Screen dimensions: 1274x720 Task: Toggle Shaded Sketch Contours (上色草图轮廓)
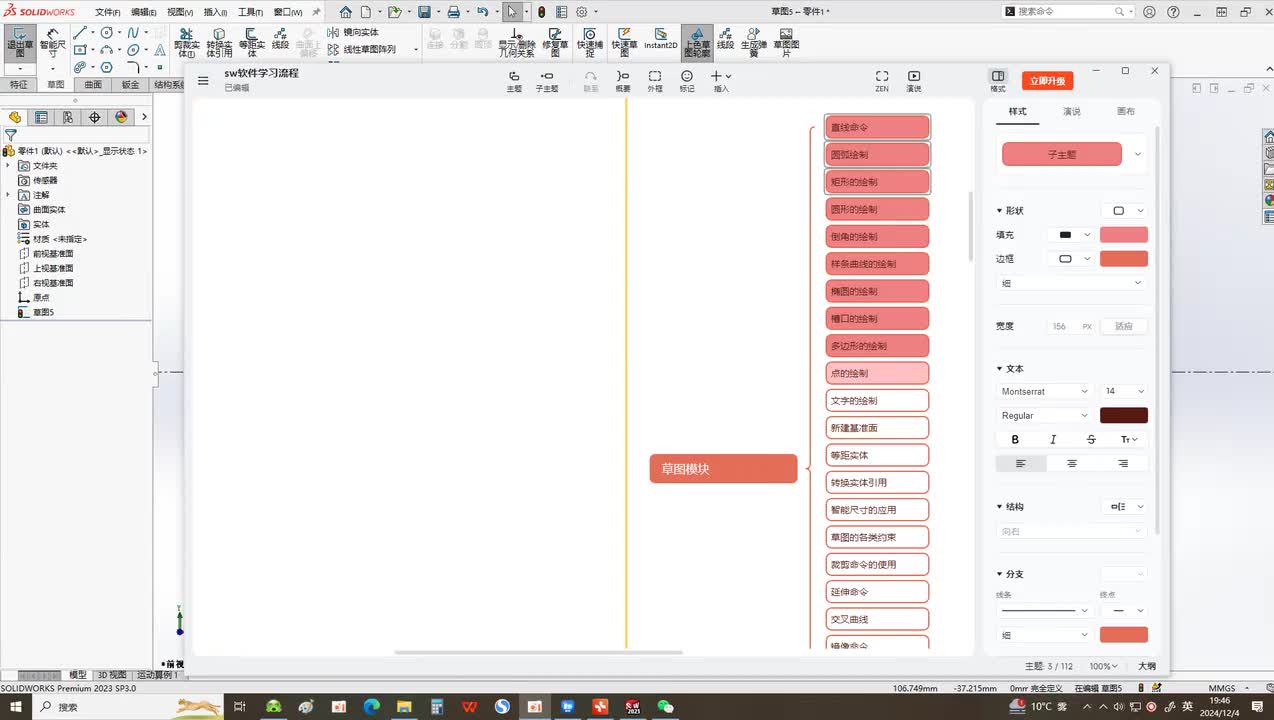tap(697, 42)
